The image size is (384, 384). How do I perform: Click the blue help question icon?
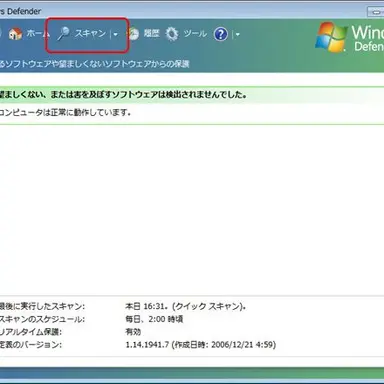pyautogui.click(x=221, y=34)
